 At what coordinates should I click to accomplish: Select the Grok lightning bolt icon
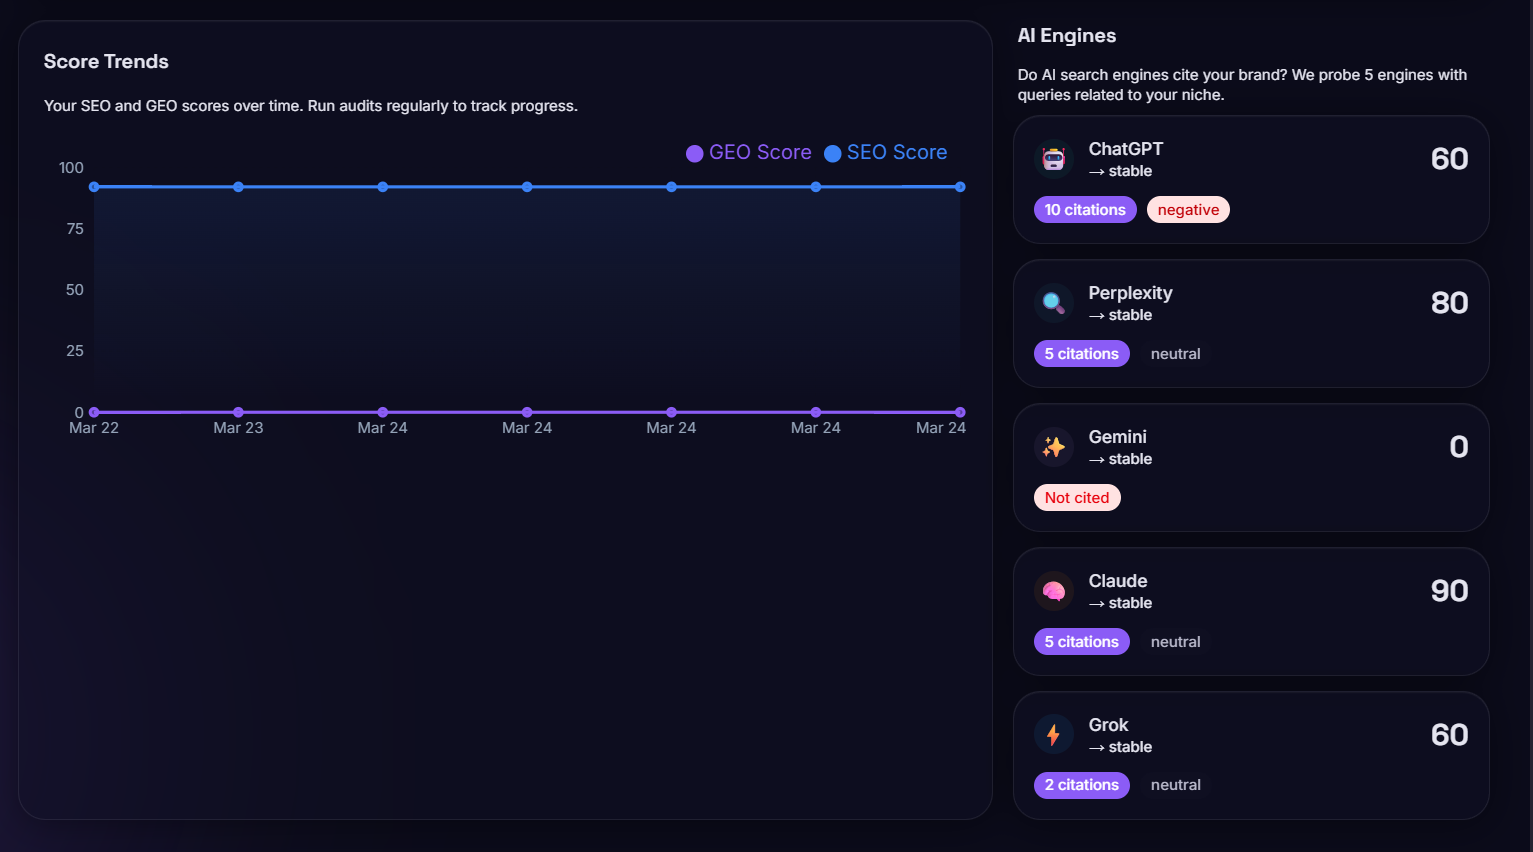click(x=1053, y=734)
